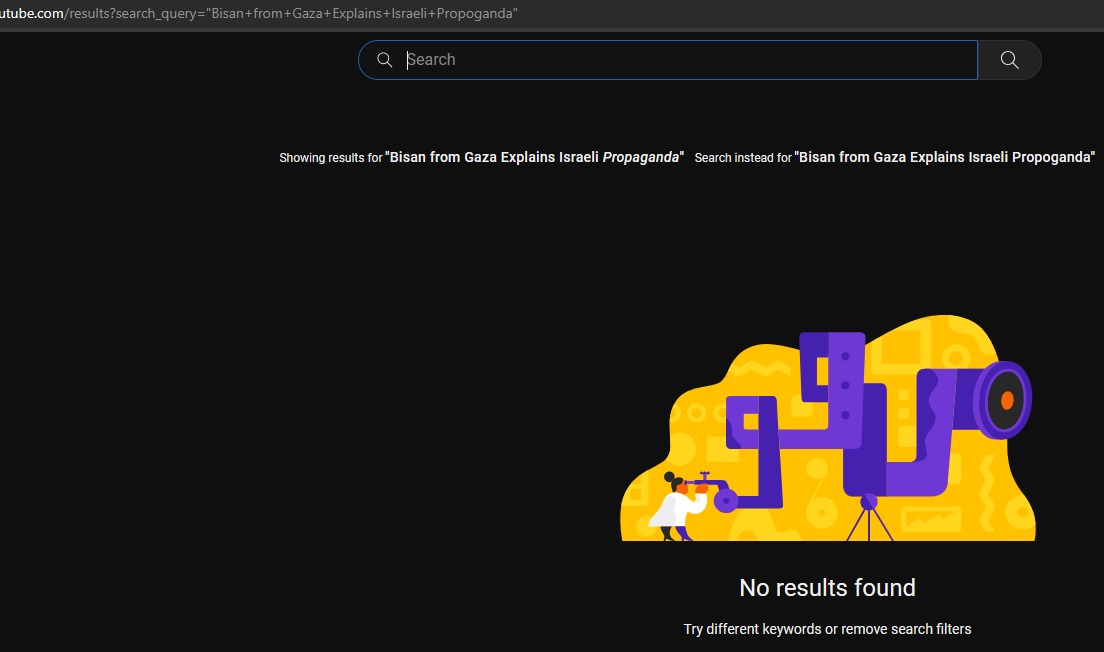Click the telescope lens with orange center
The image size is (1104, 652).
click(1004, 400)
